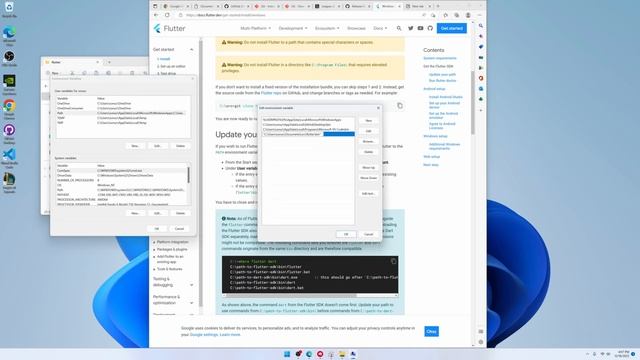The image size is (640, 360).
Task: Select ComSpec row in System variables list
Action: [121, 171]
